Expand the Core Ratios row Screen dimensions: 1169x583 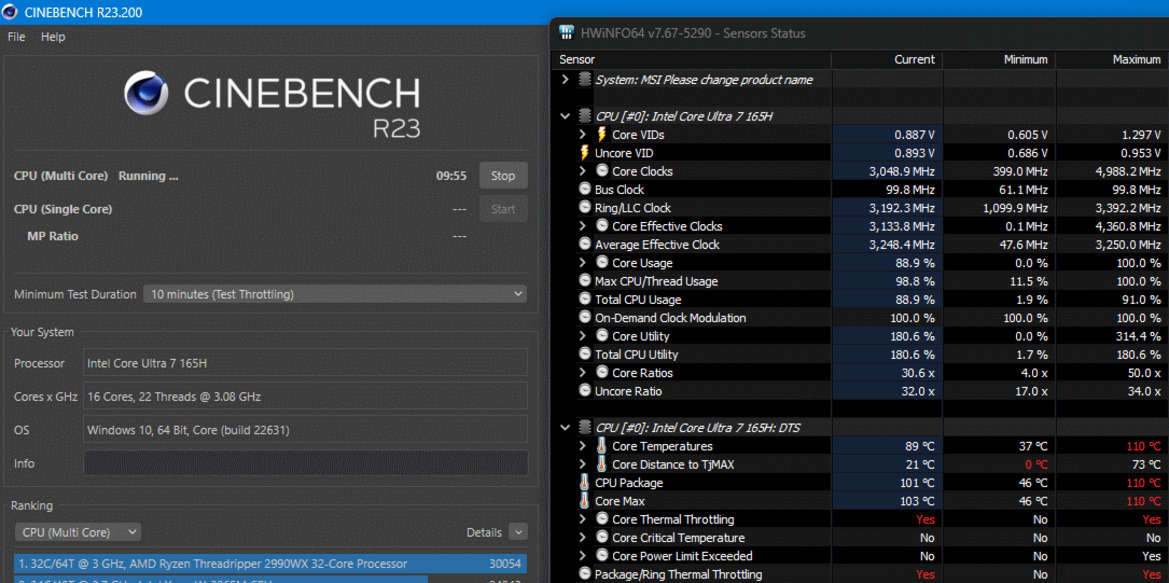click(x=583, y=372)
